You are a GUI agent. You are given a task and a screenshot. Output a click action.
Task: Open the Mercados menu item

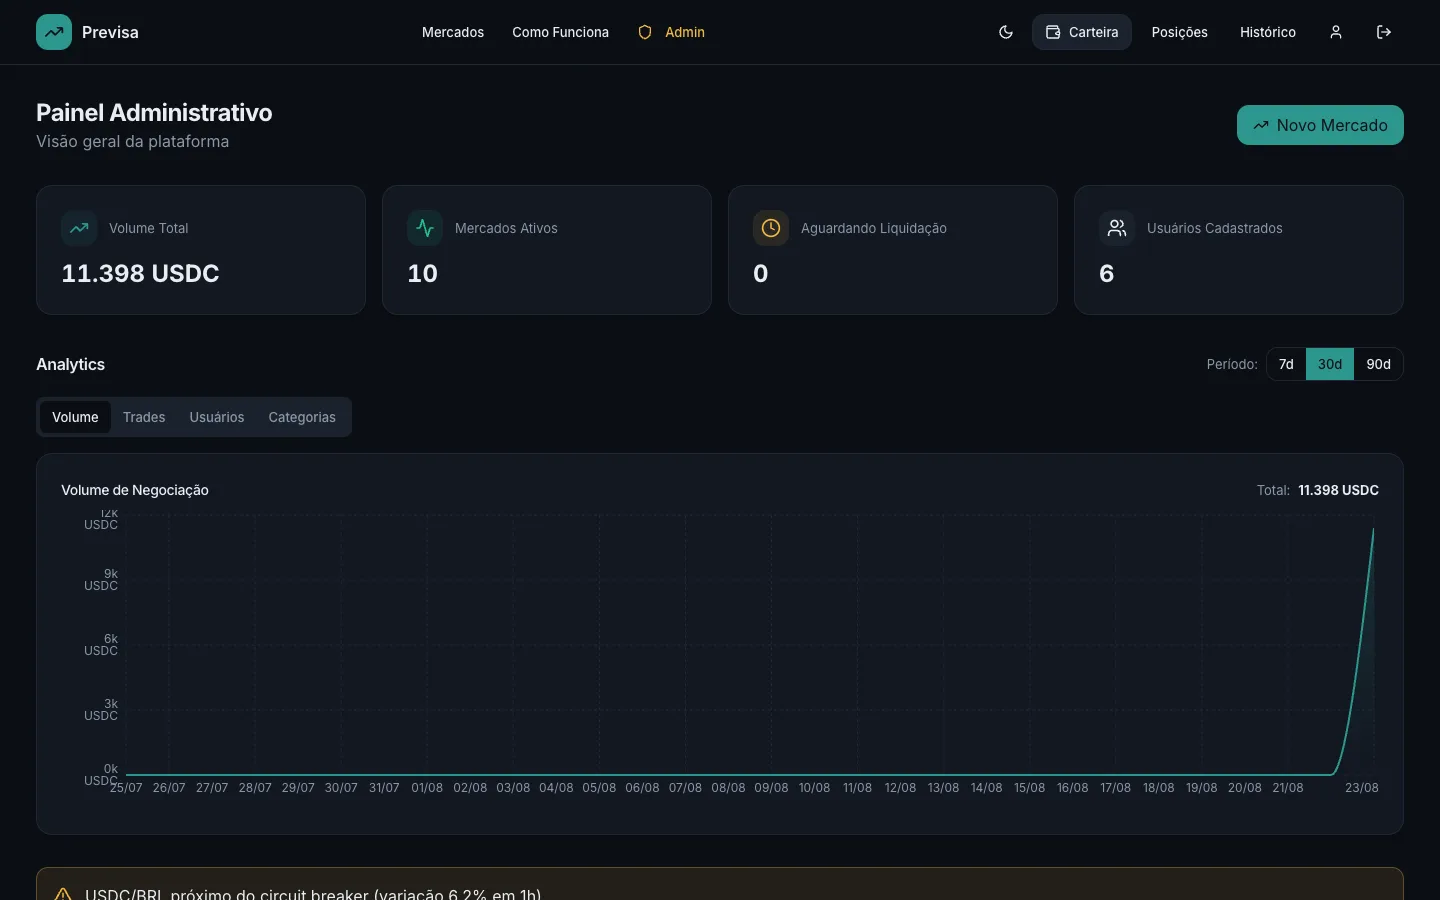[x=453, y=32]
